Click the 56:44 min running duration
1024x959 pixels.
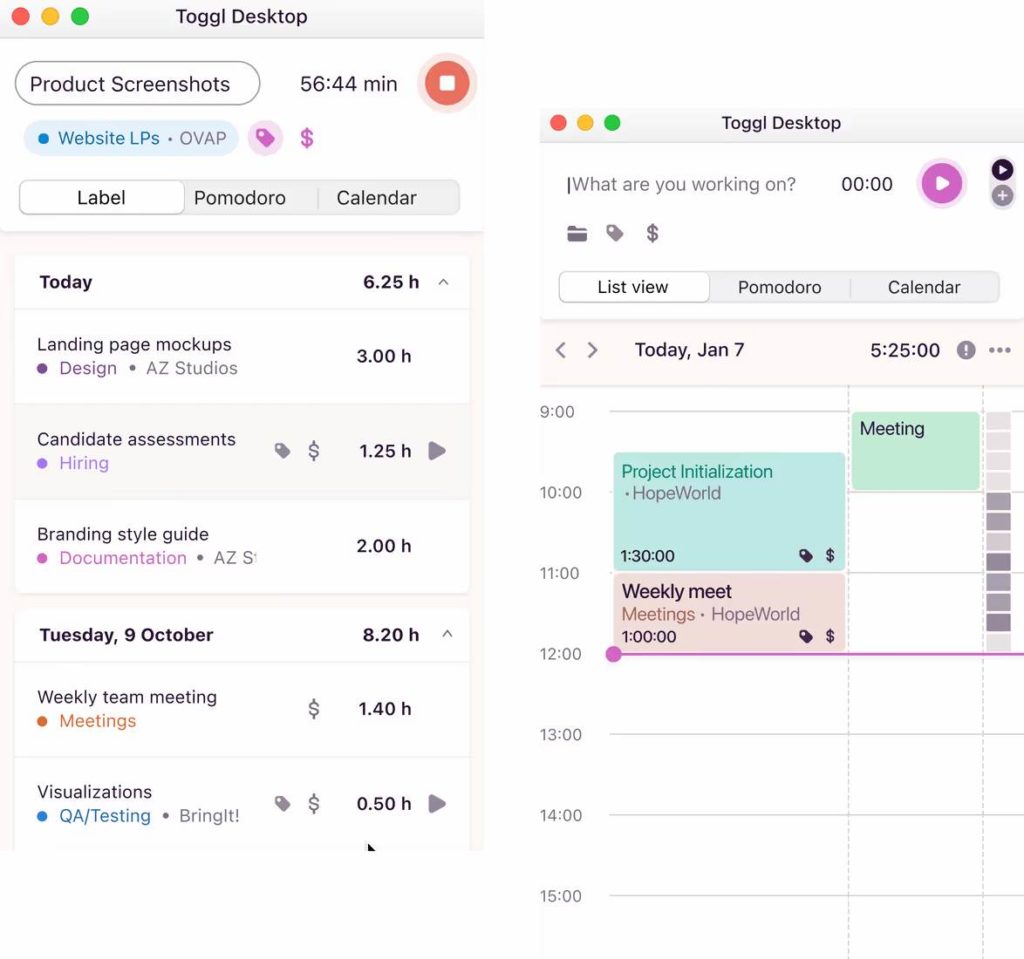(349, 84)
